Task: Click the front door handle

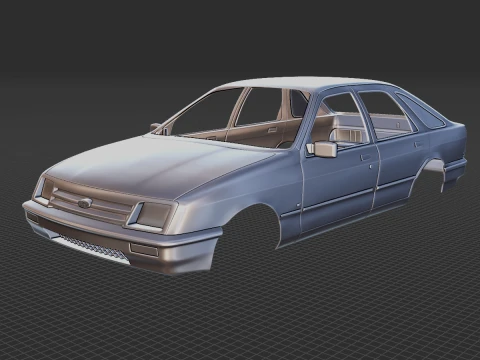Action: point(365,157)
